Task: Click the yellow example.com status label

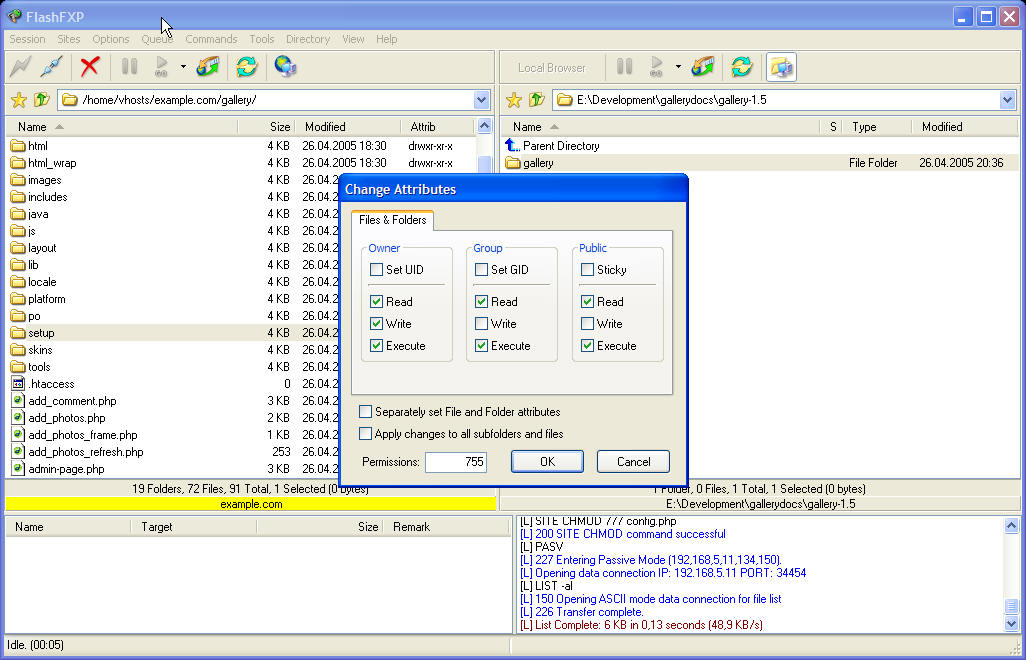Action: coord(251,504)
